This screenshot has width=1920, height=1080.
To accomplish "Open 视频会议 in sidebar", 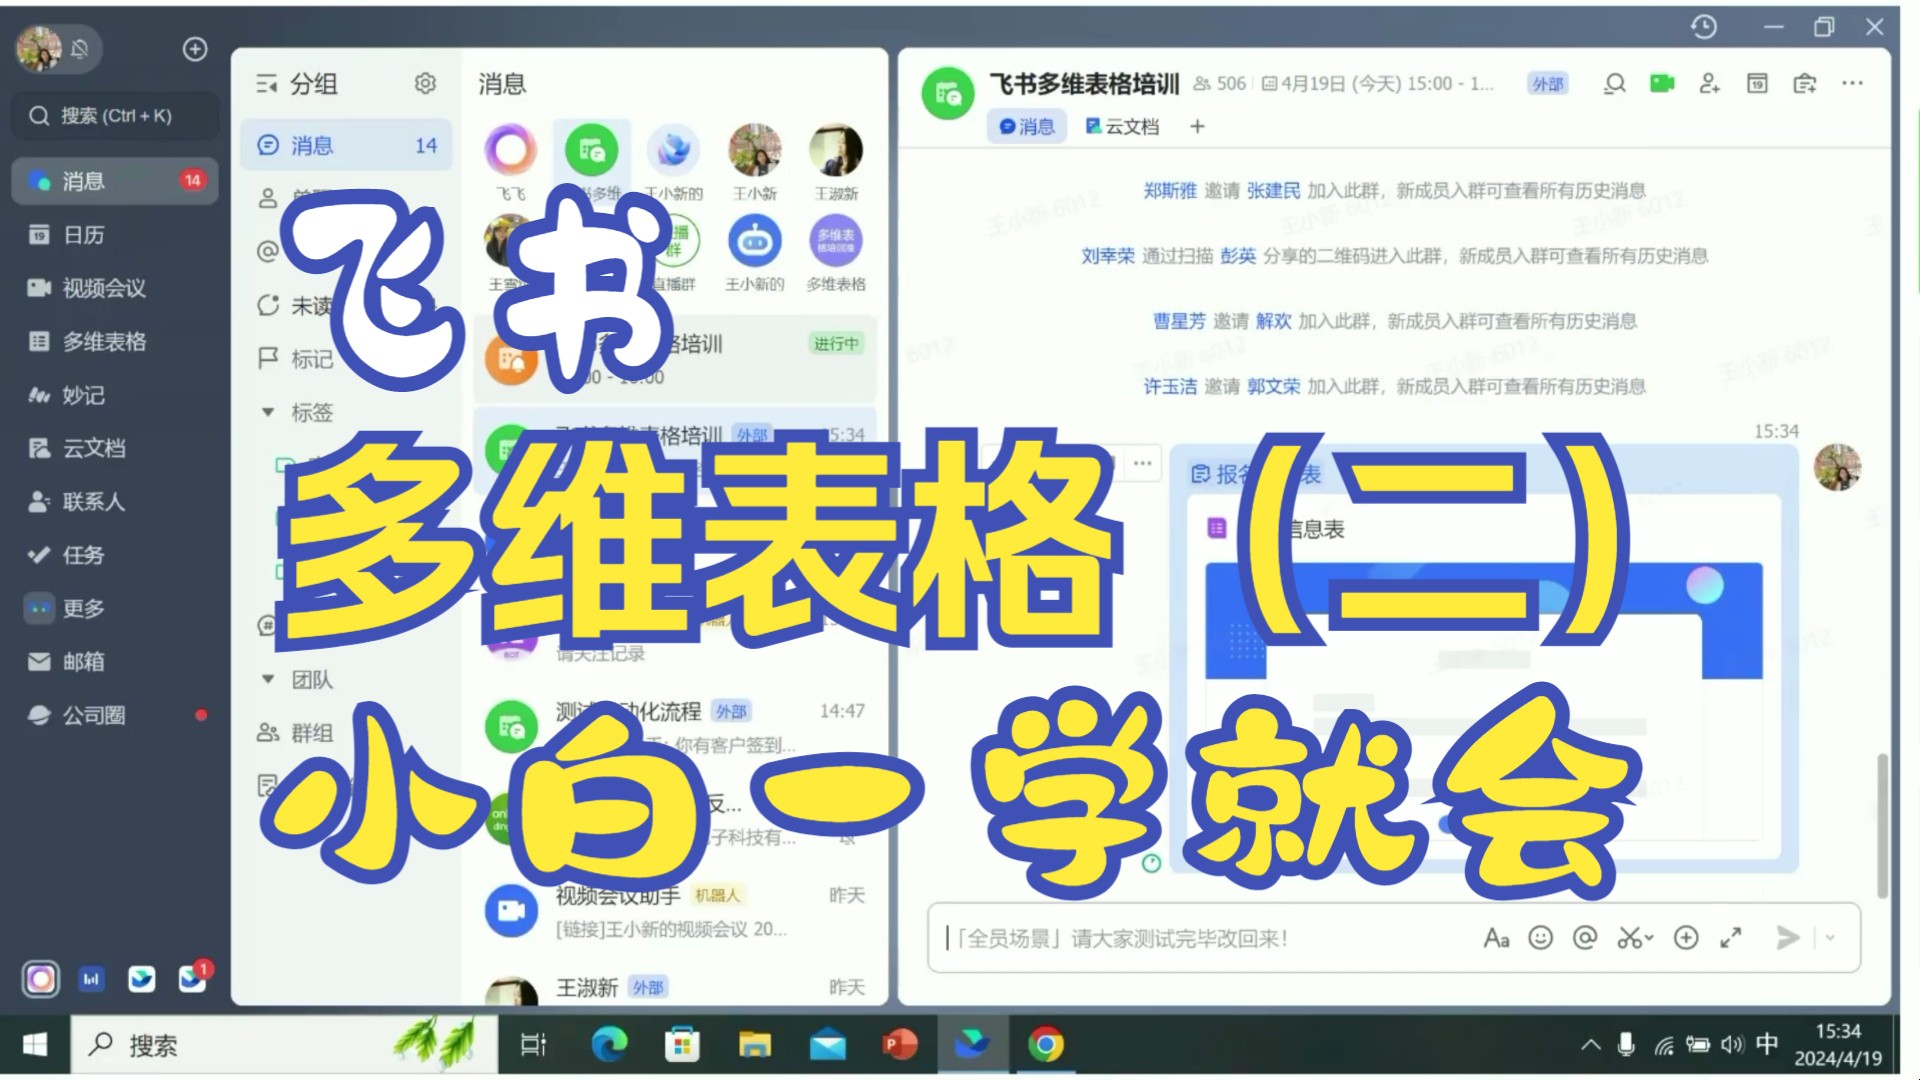I will 115,288.
